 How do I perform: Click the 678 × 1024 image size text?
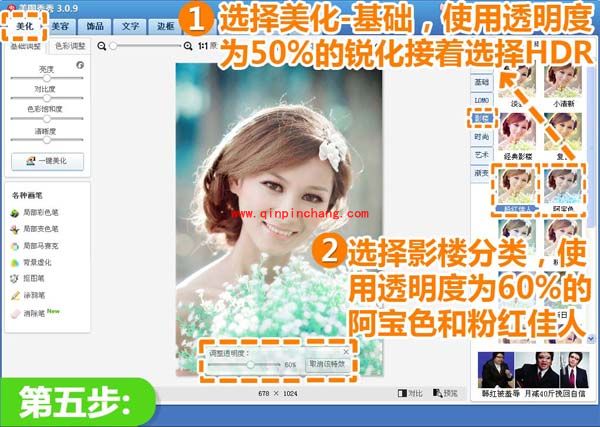click(277, 393)
